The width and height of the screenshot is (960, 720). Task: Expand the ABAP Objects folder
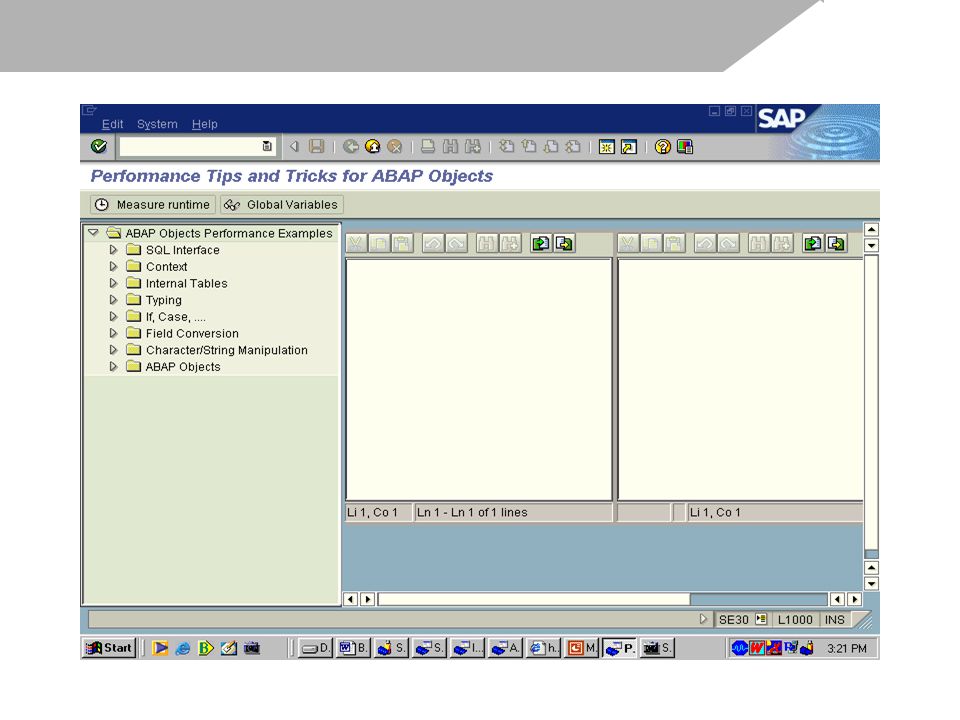[x=113, y=366]
